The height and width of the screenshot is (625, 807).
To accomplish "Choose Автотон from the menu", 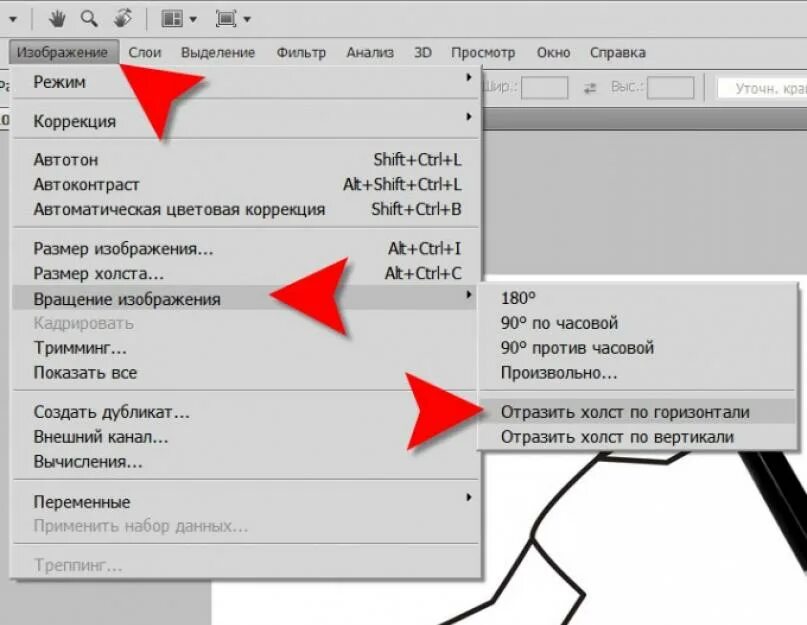I will pos(246,160).
